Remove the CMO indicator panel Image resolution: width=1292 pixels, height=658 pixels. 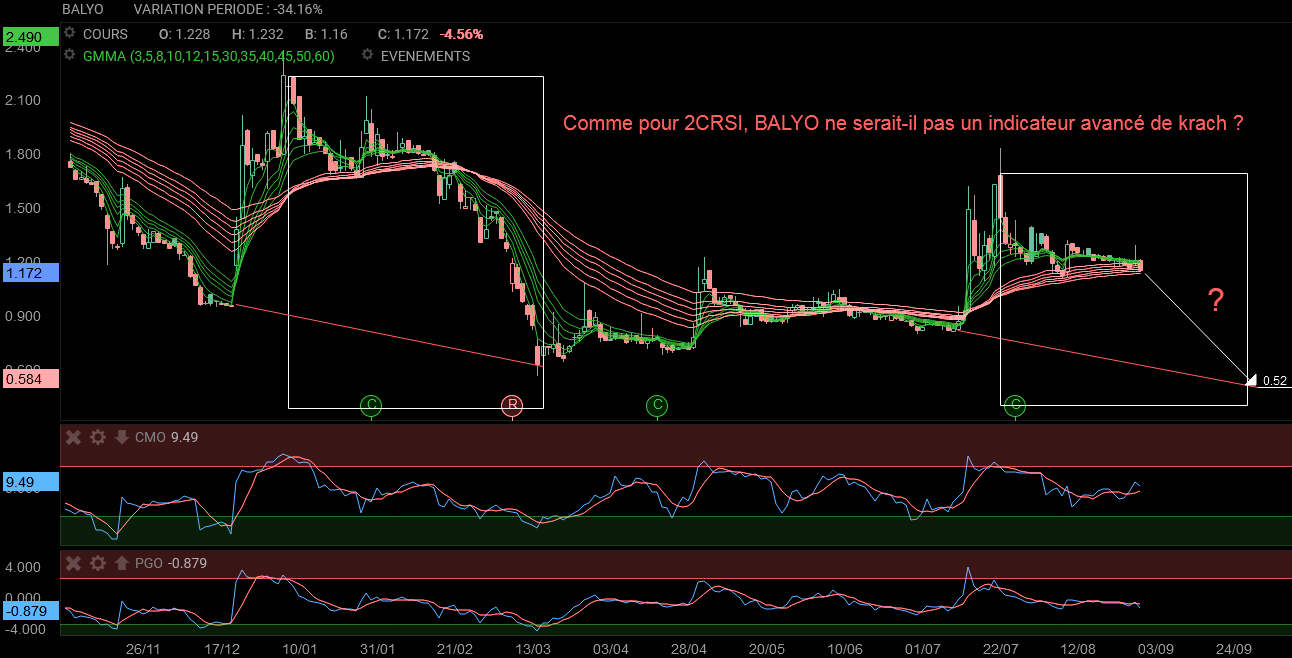pyautogui.click(x=73, y=437)
